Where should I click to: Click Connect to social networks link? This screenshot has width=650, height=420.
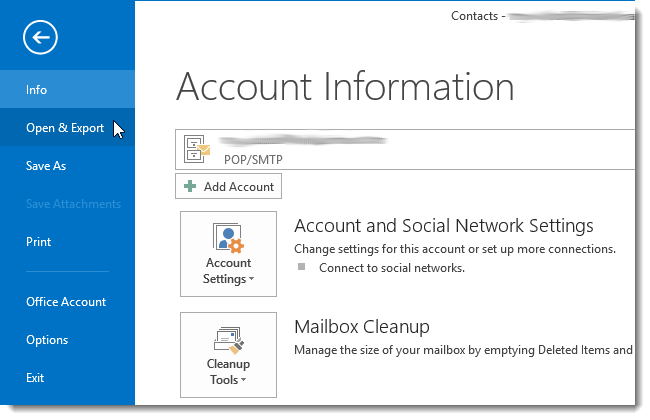392,268
